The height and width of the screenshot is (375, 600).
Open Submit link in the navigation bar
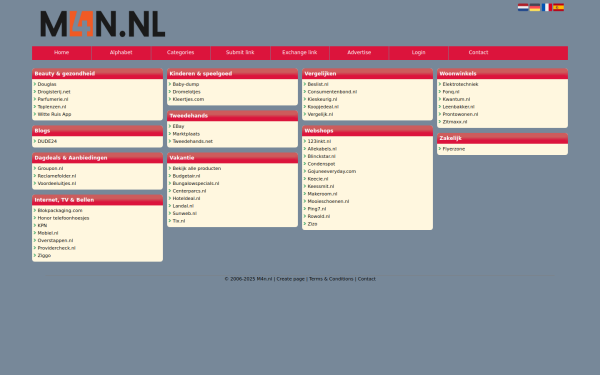point(240,52)
